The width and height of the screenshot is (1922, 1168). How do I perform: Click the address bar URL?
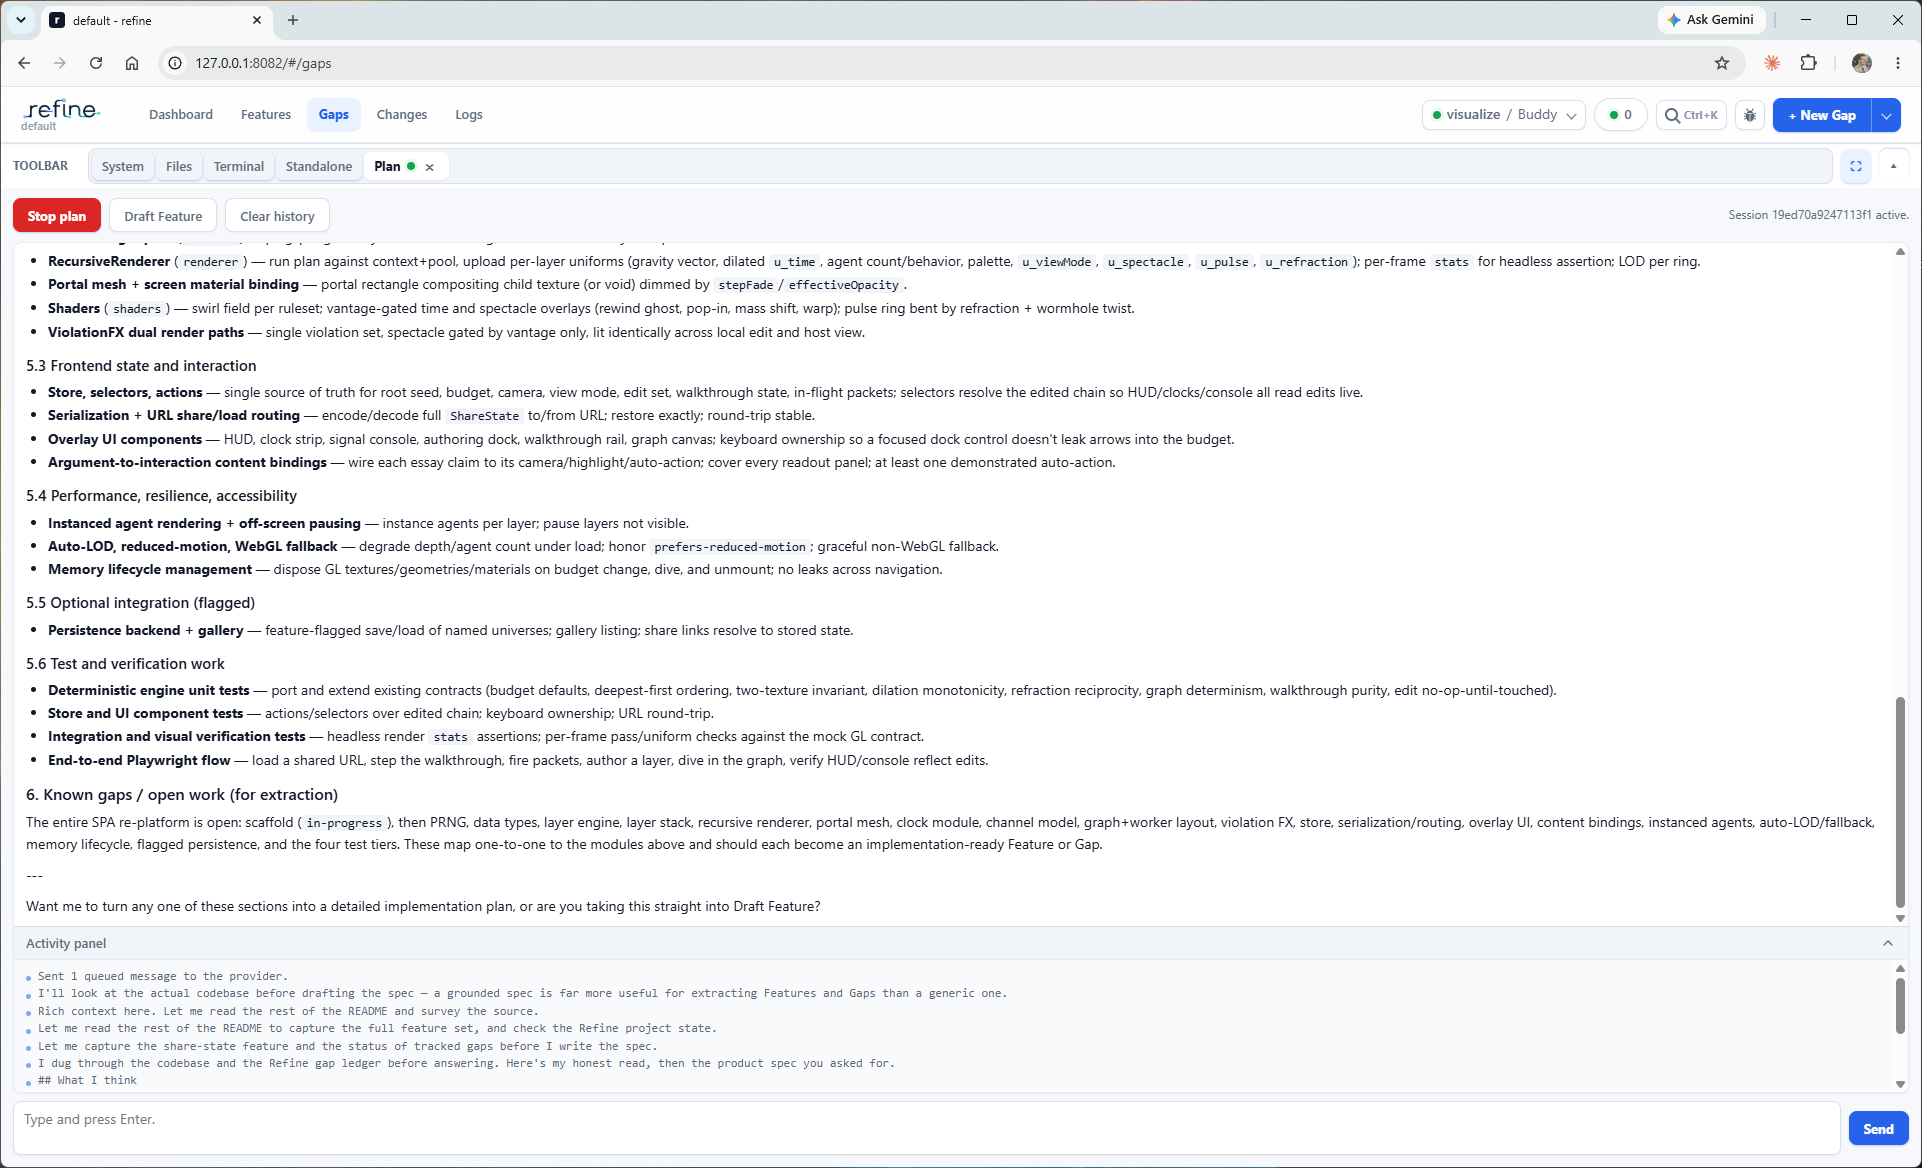pyautogui.click(x=263, y=63)
